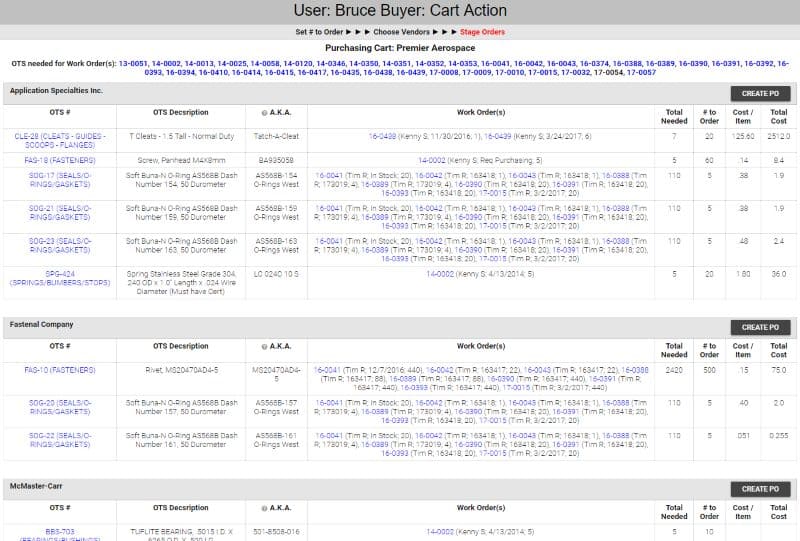The image size is (800, 541).
Task: Open work order 14-0346 in OTS needed list
Action: (x=331, y=64)
